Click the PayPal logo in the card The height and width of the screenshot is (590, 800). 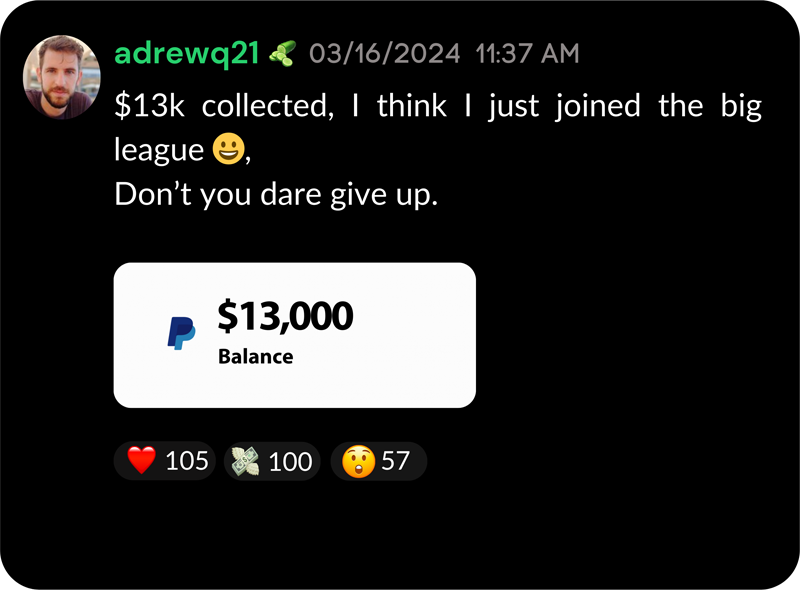181,333
